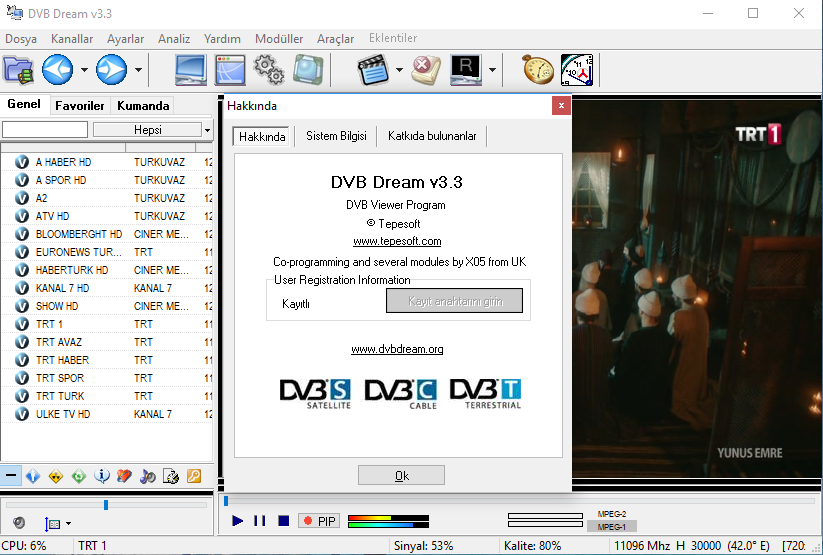Select TRT 1 in channel list

pos(106,324)
